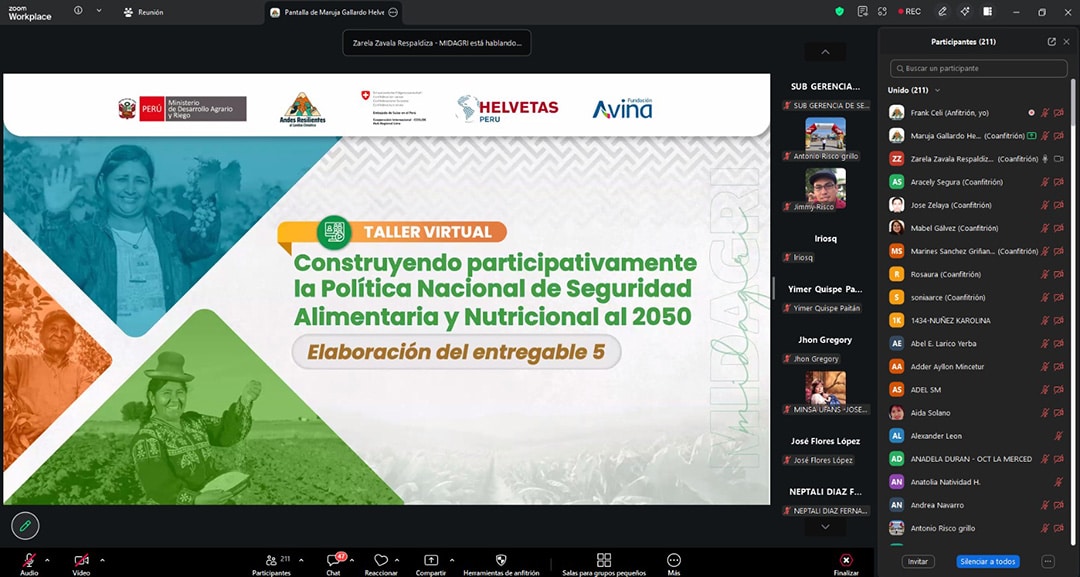Click the Invitar button

tap(918, 561)
